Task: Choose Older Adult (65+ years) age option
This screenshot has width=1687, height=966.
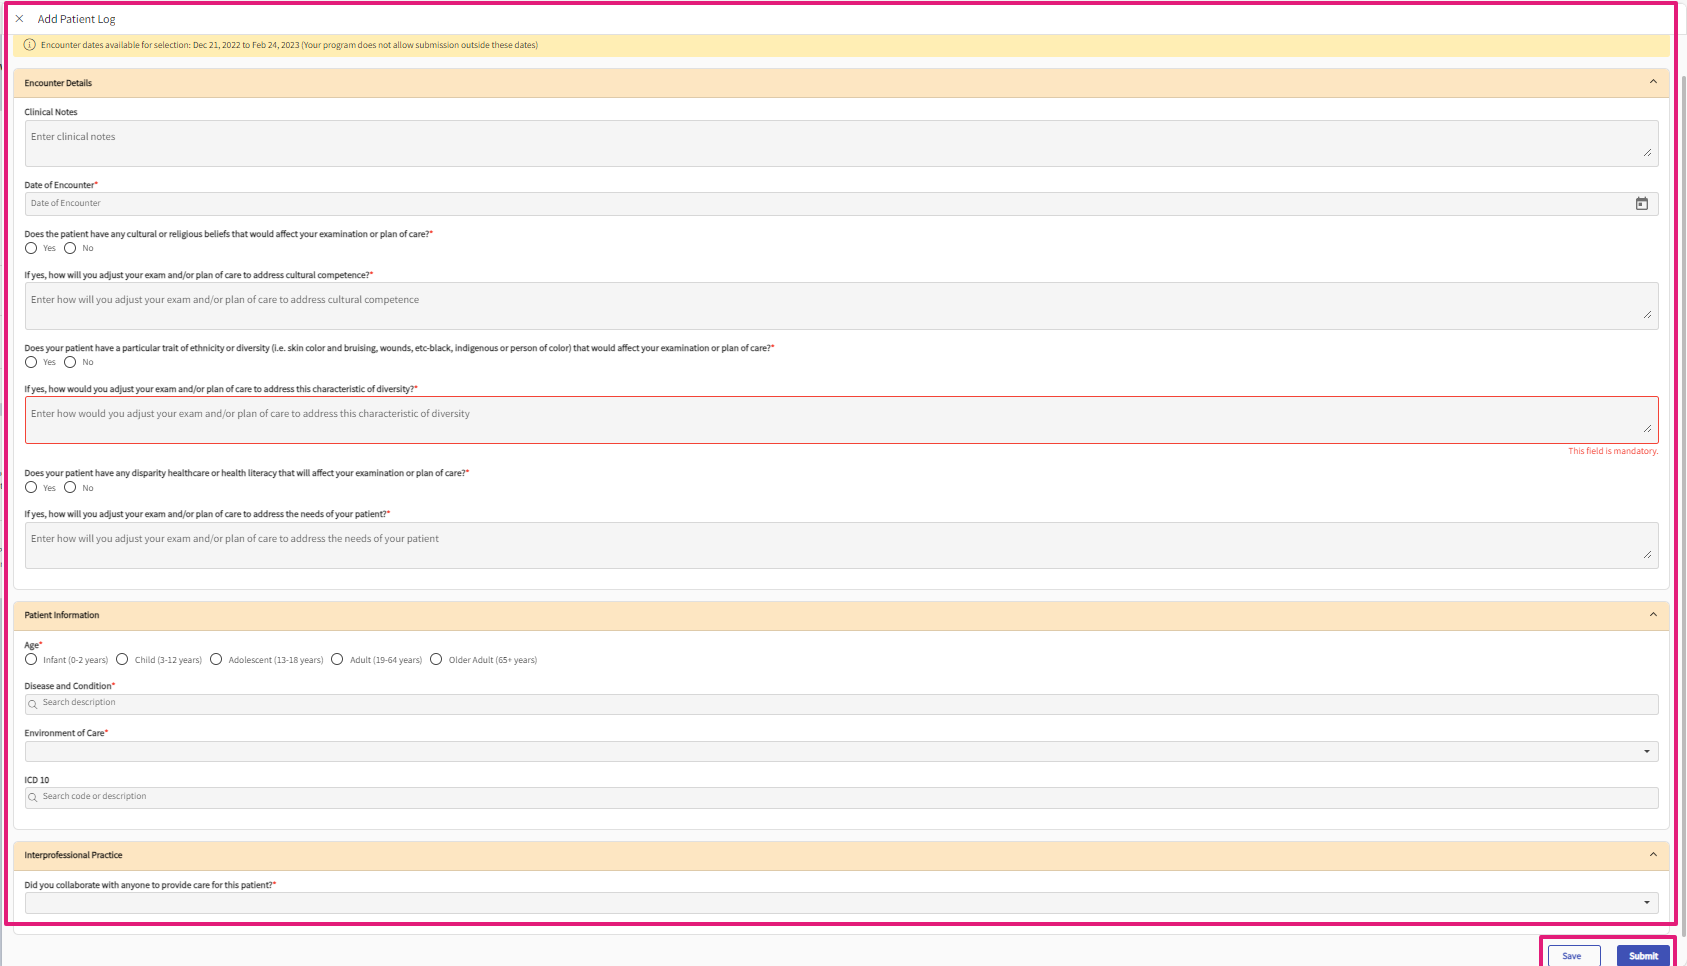Action: [436, 660]
